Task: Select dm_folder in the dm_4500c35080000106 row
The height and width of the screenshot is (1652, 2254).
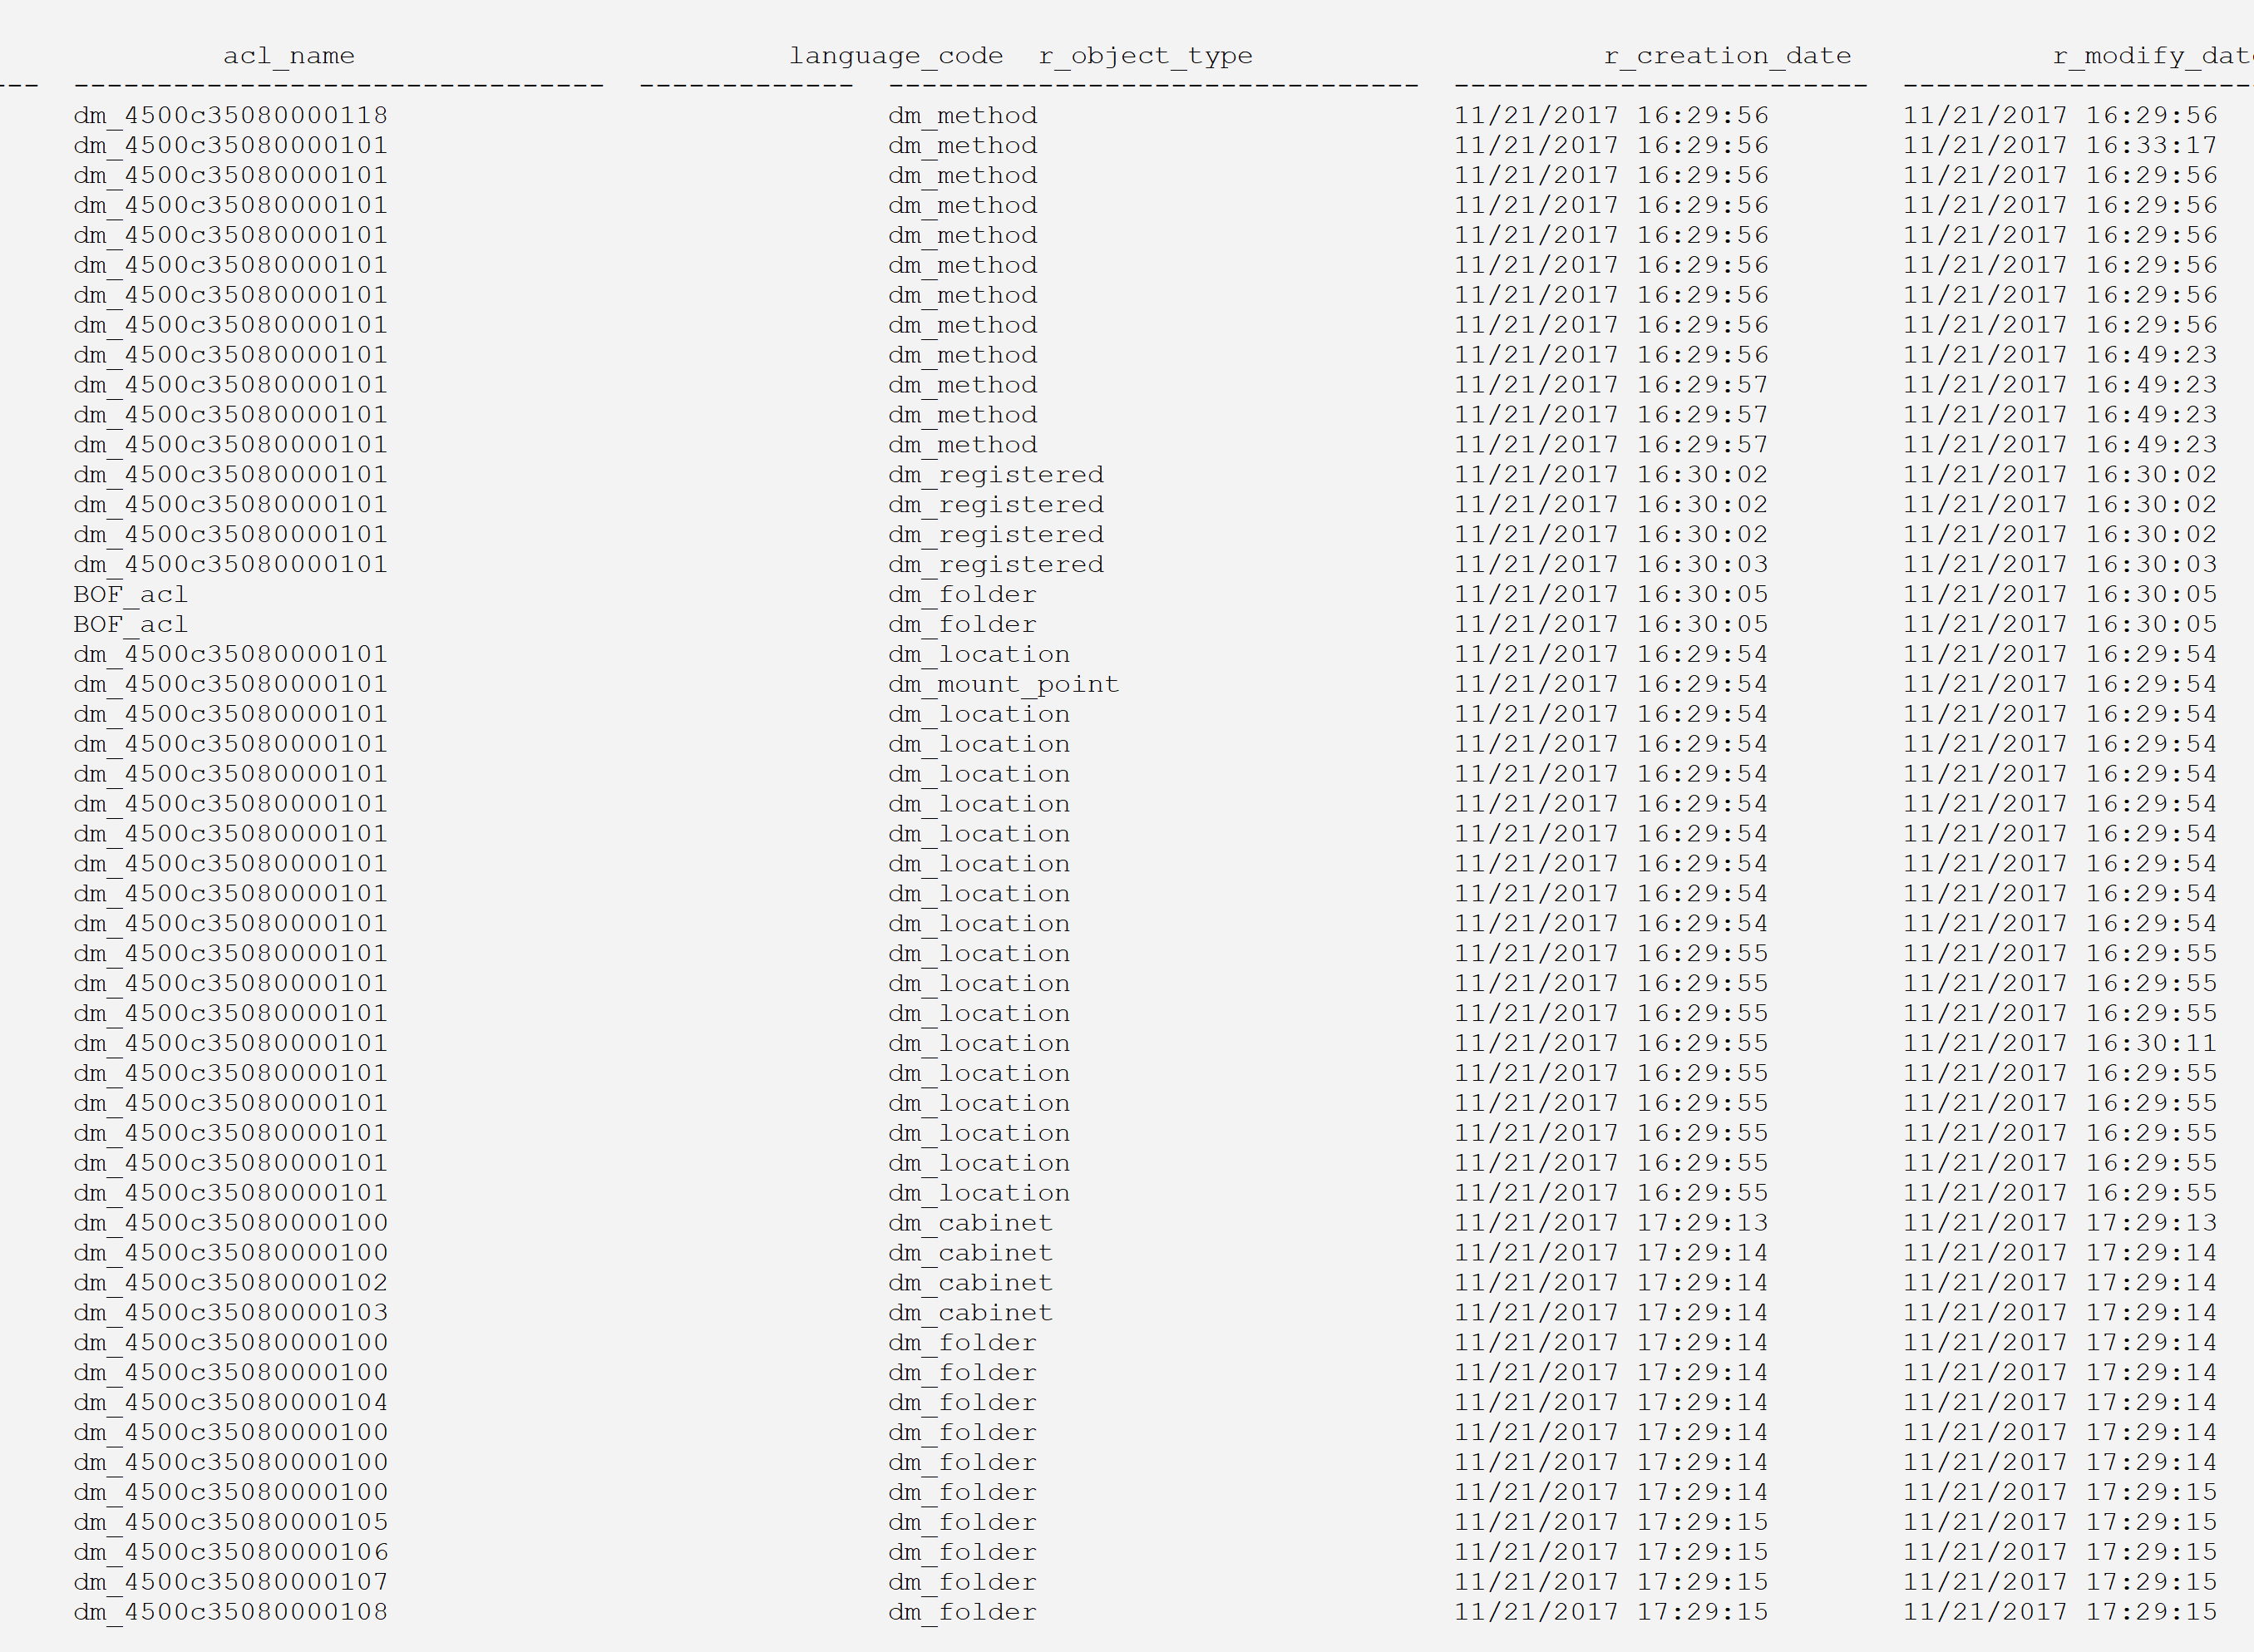Action: click(x=963, y=1553)
